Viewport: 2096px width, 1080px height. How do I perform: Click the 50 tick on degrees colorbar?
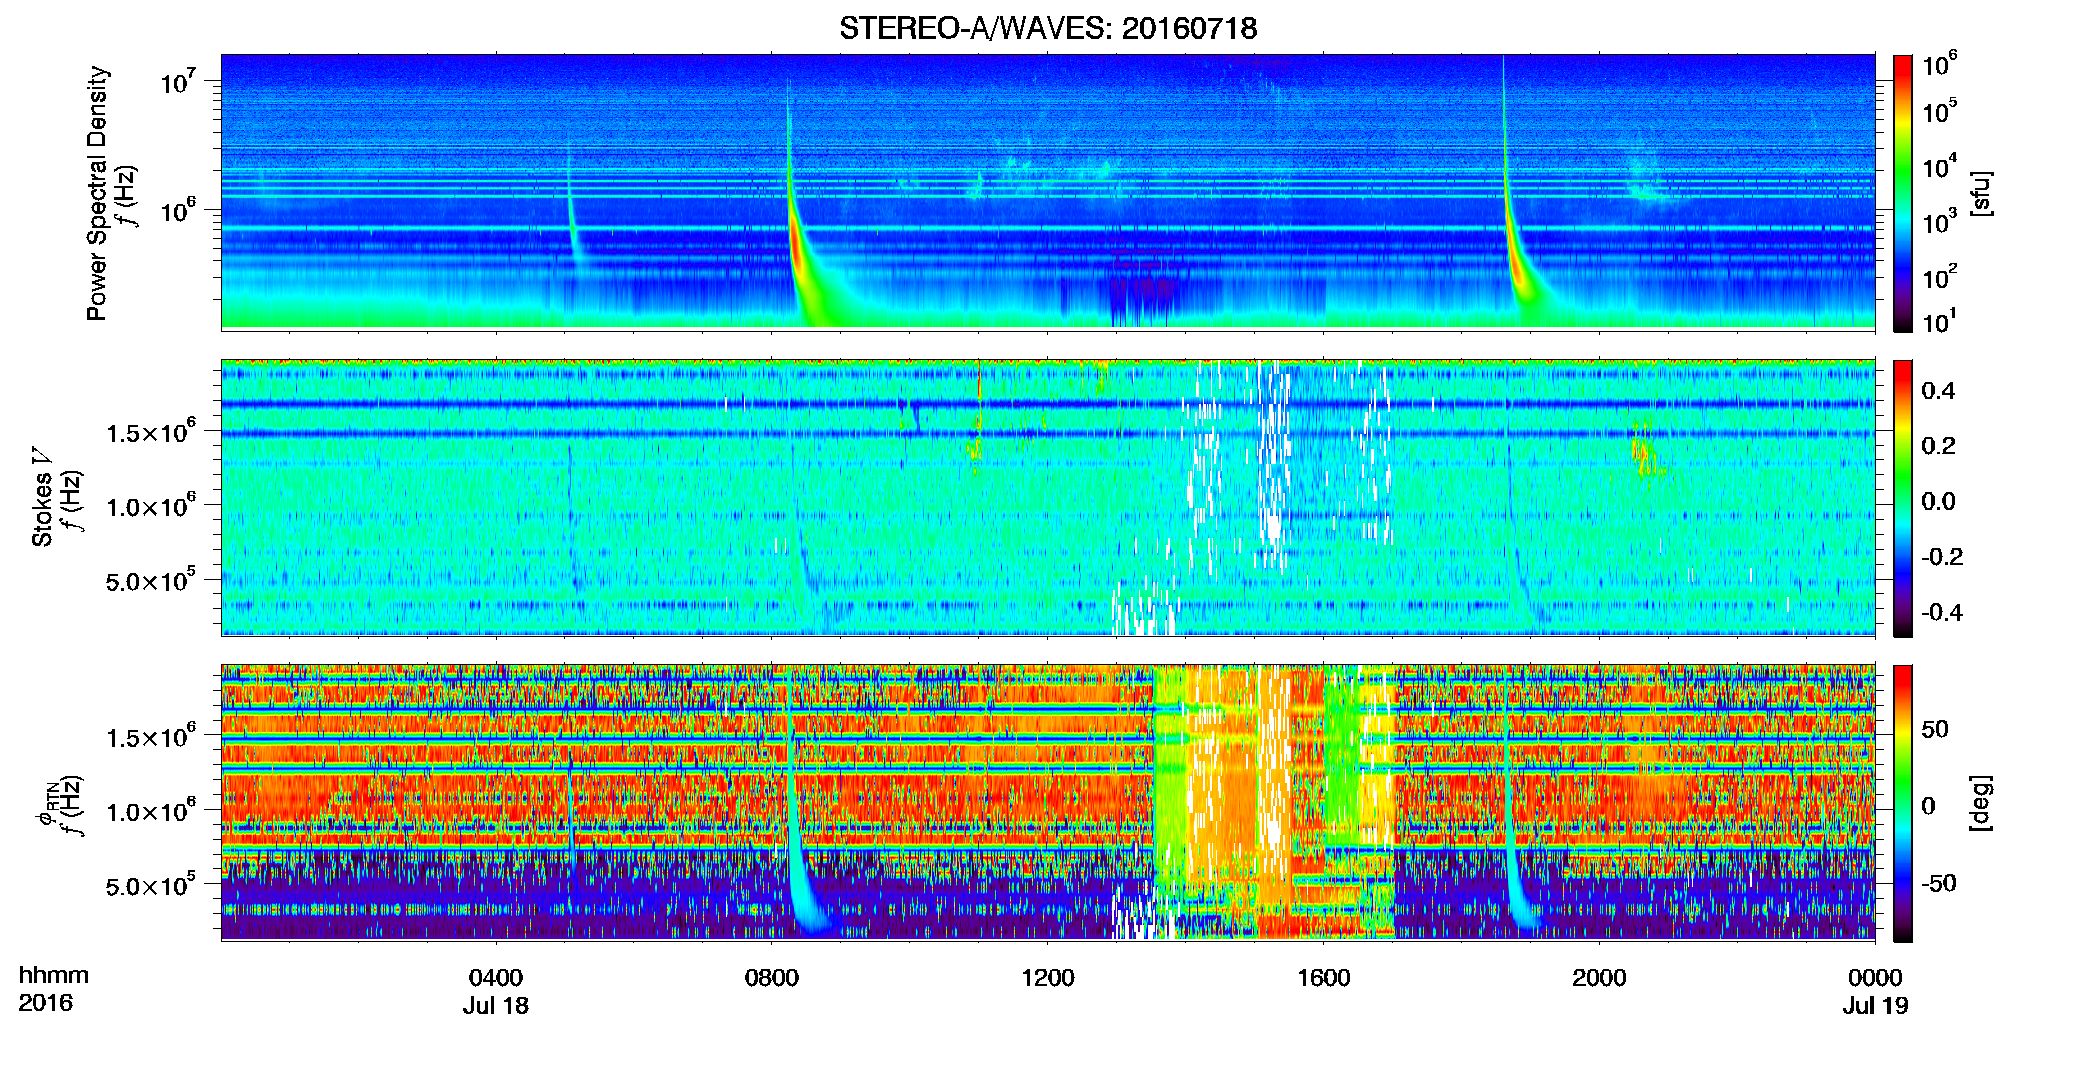pos(1935,729)
